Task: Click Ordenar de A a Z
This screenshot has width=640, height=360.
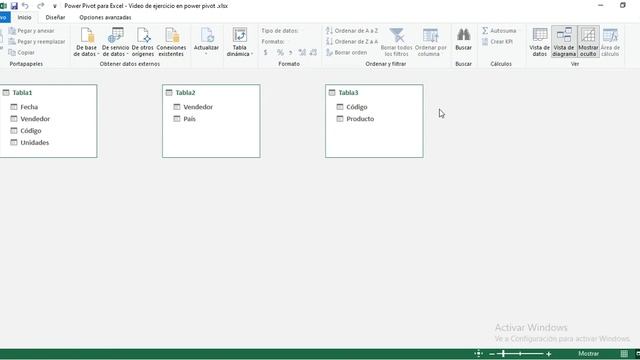Action: (x=352, y=31)
